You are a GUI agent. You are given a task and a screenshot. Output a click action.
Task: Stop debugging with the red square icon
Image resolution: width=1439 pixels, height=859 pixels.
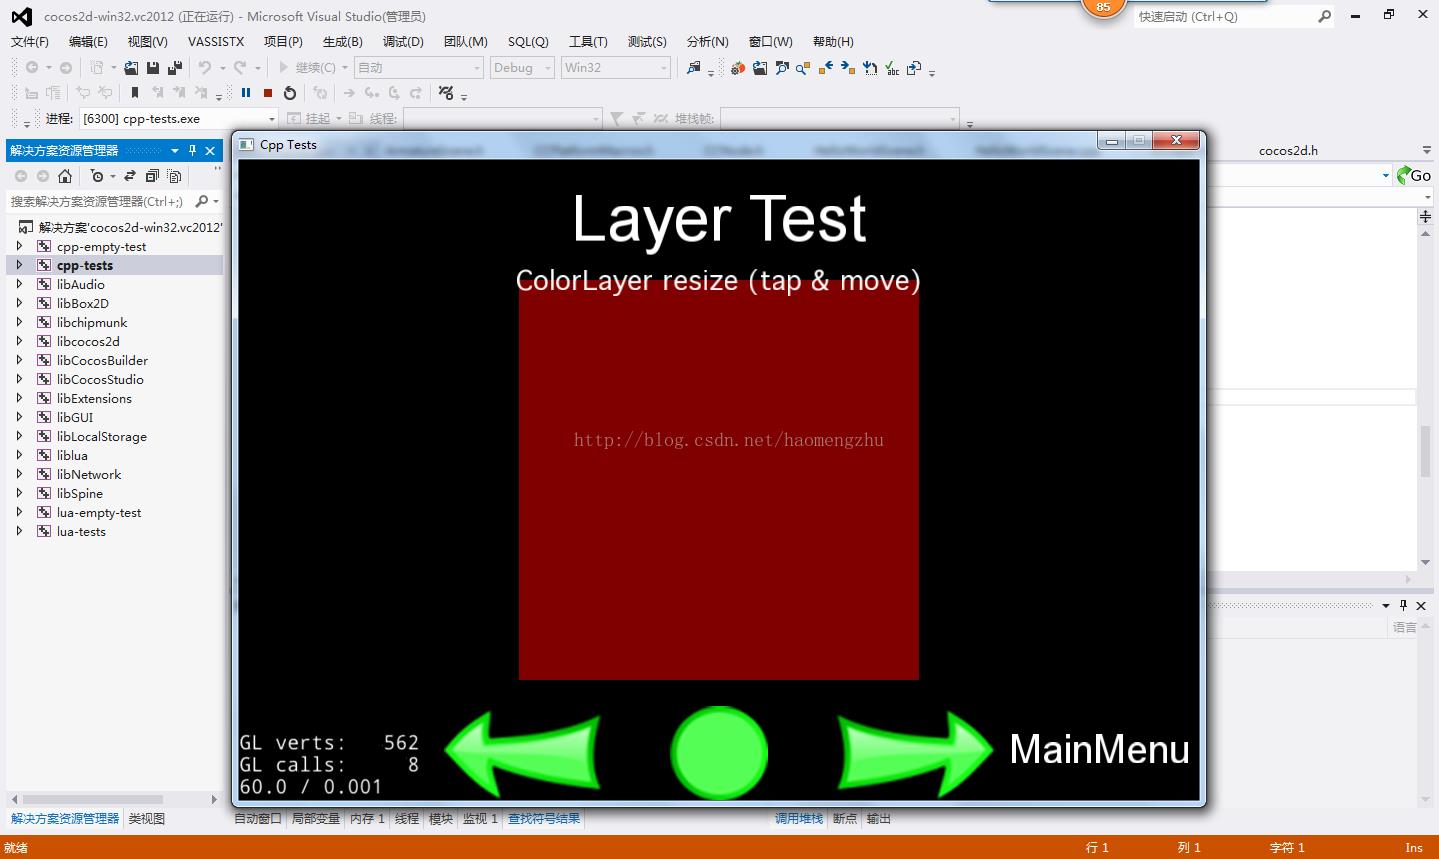(x=268, y=93)
